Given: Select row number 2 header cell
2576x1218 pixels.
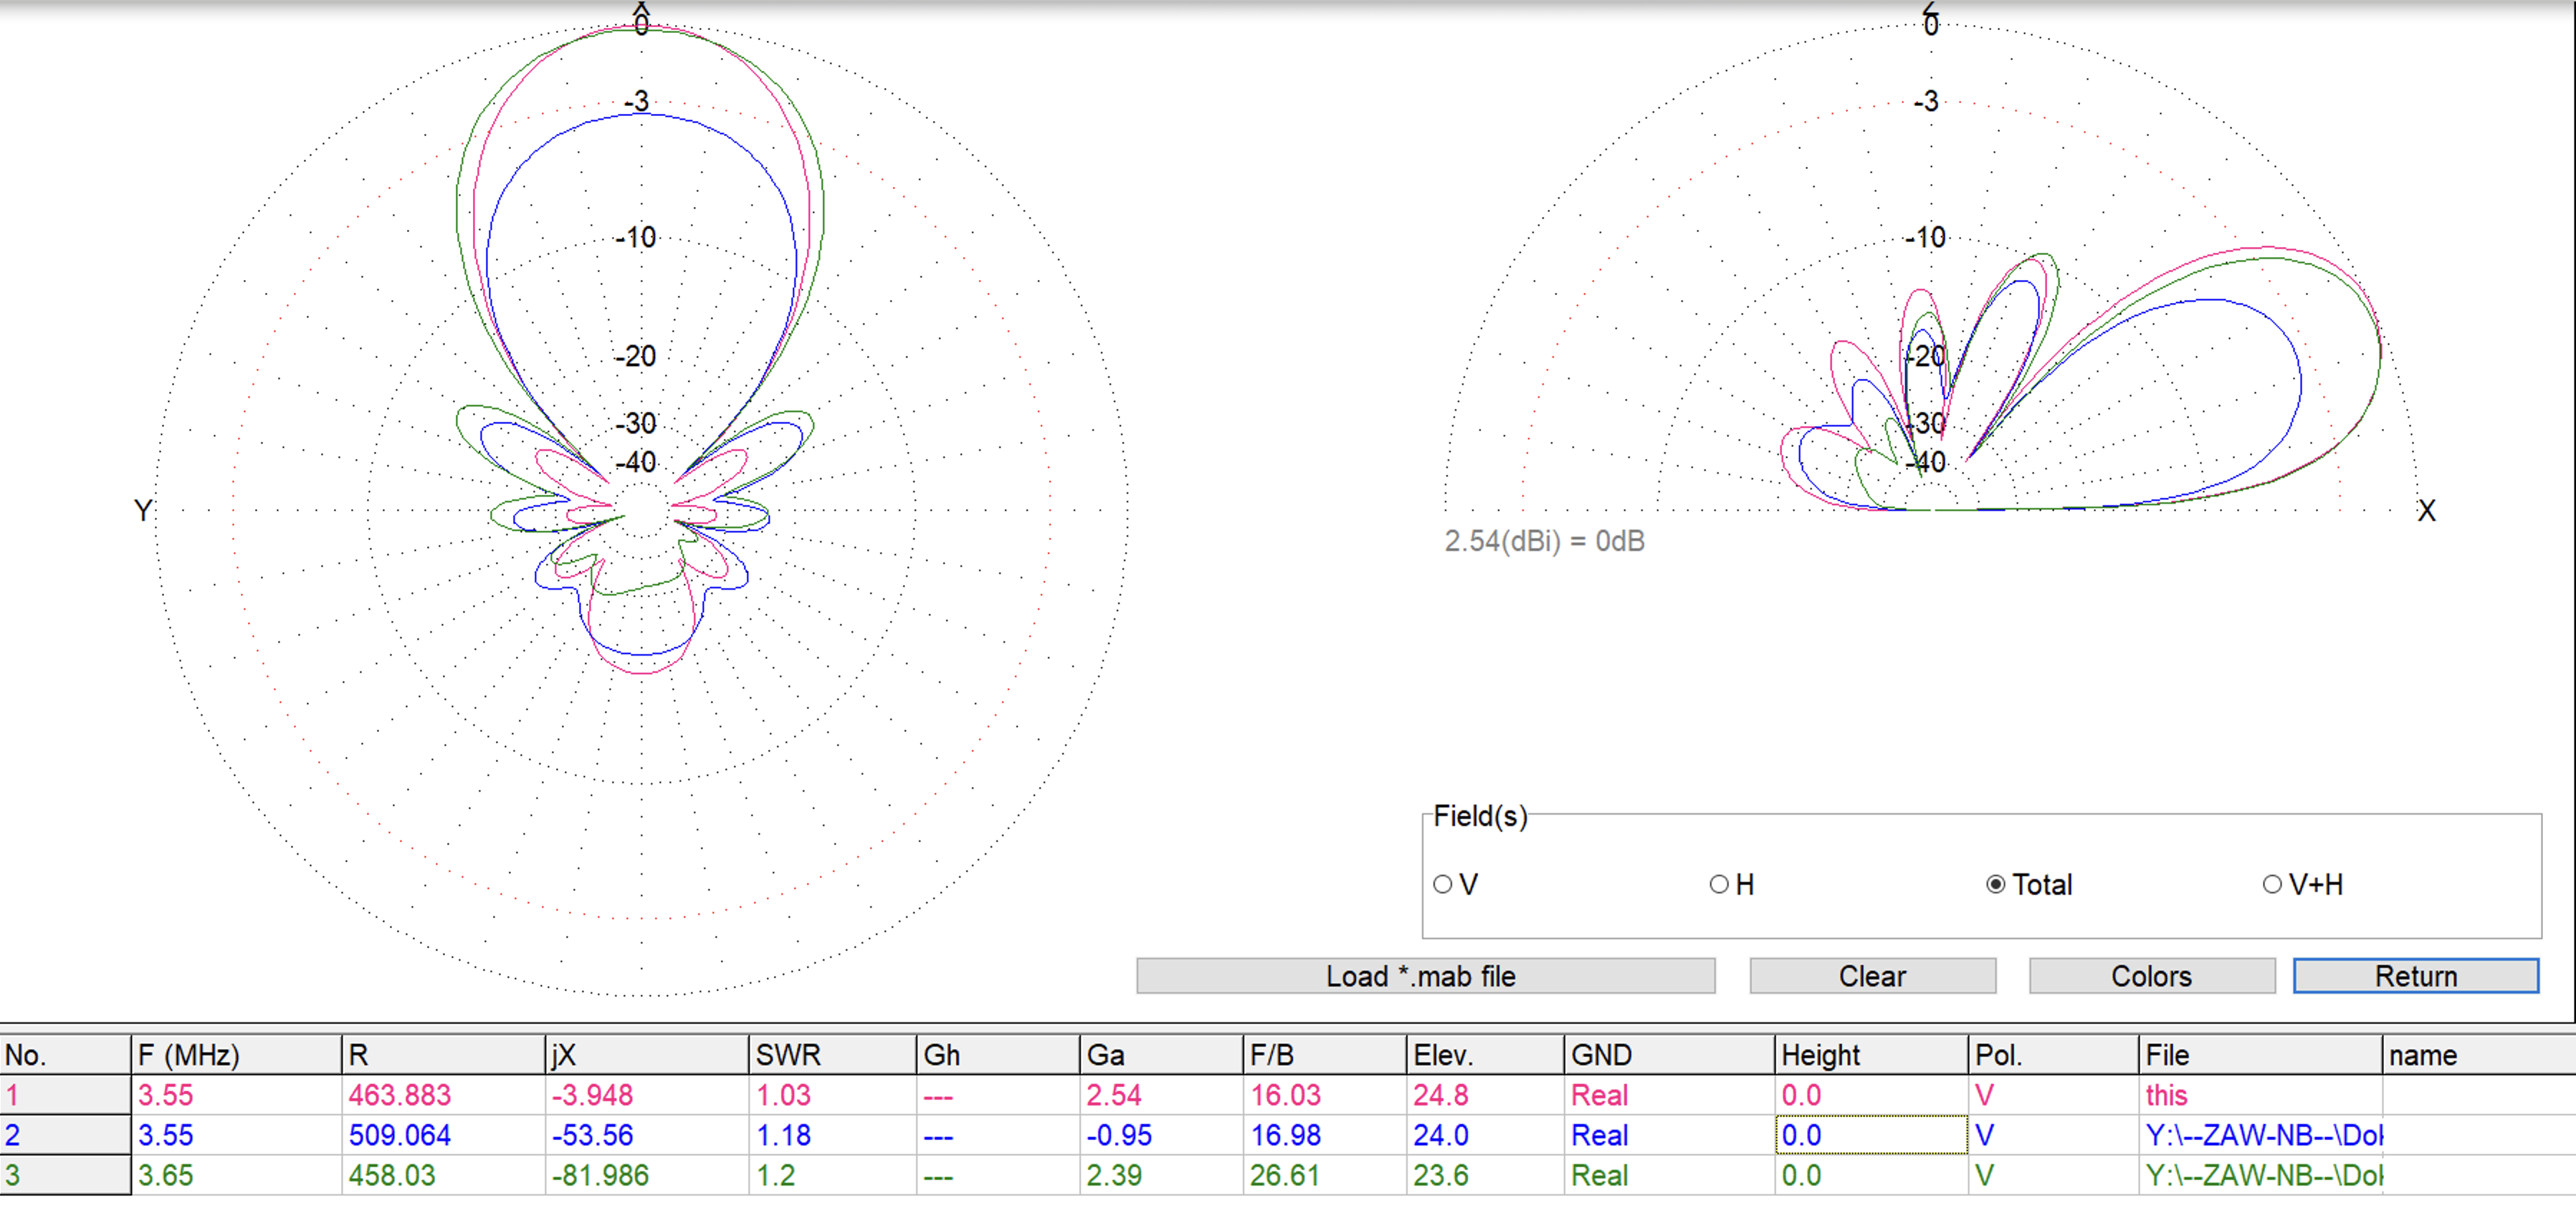Looking at the screenshot, I should tap(64, 1135).
